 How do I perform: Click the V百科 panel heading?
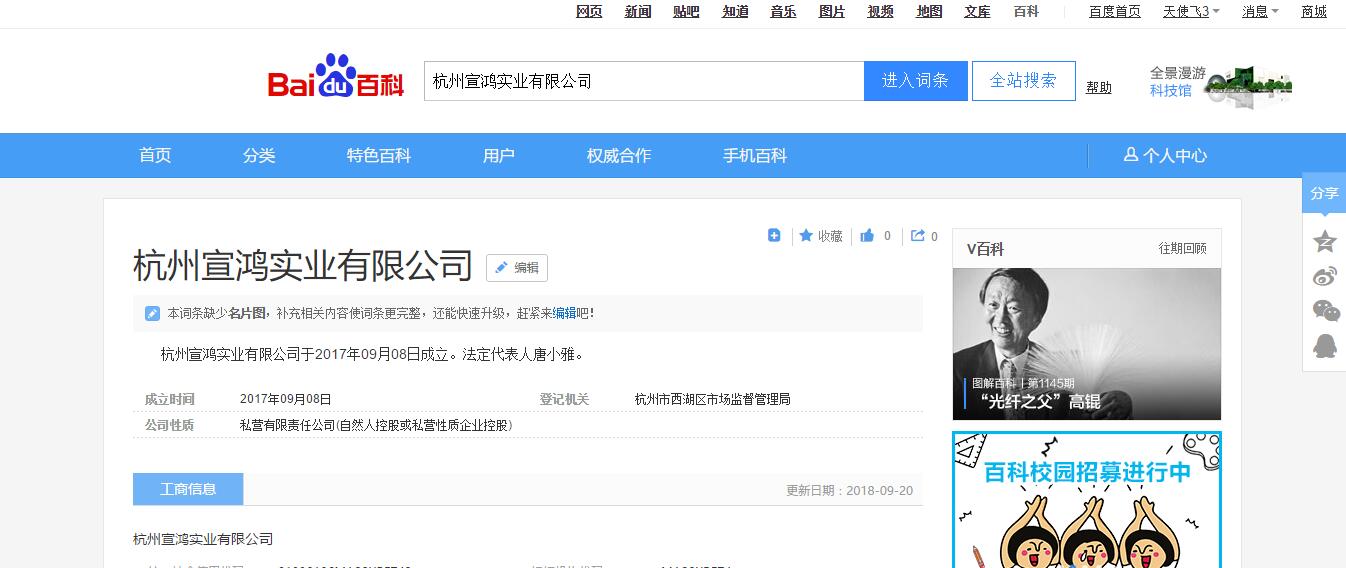[x=985, y=249]
